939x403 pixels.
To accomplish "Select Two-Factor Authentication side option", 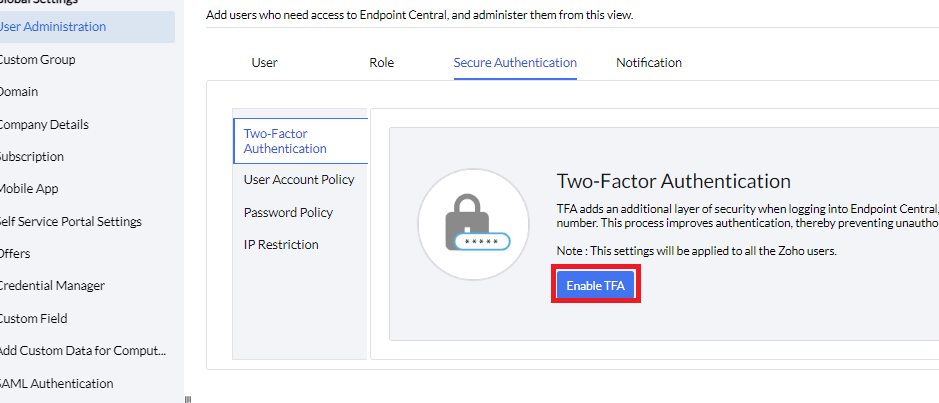I will click(x=285, y=141).
